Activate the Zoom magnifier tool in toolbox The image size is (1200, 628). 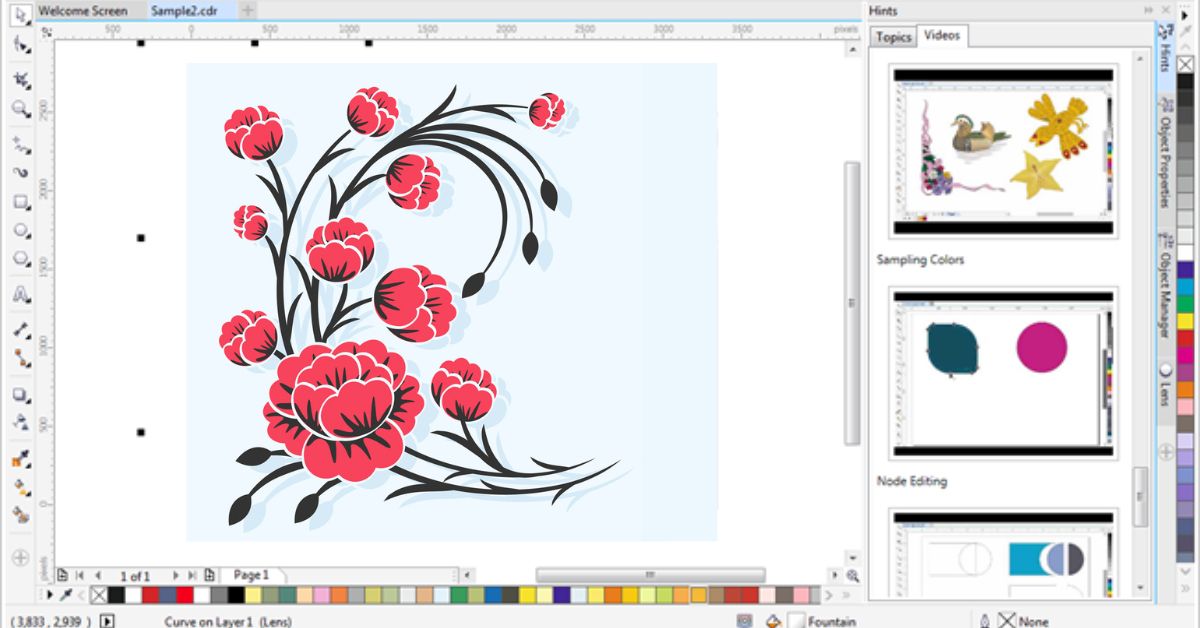[21, 109]
